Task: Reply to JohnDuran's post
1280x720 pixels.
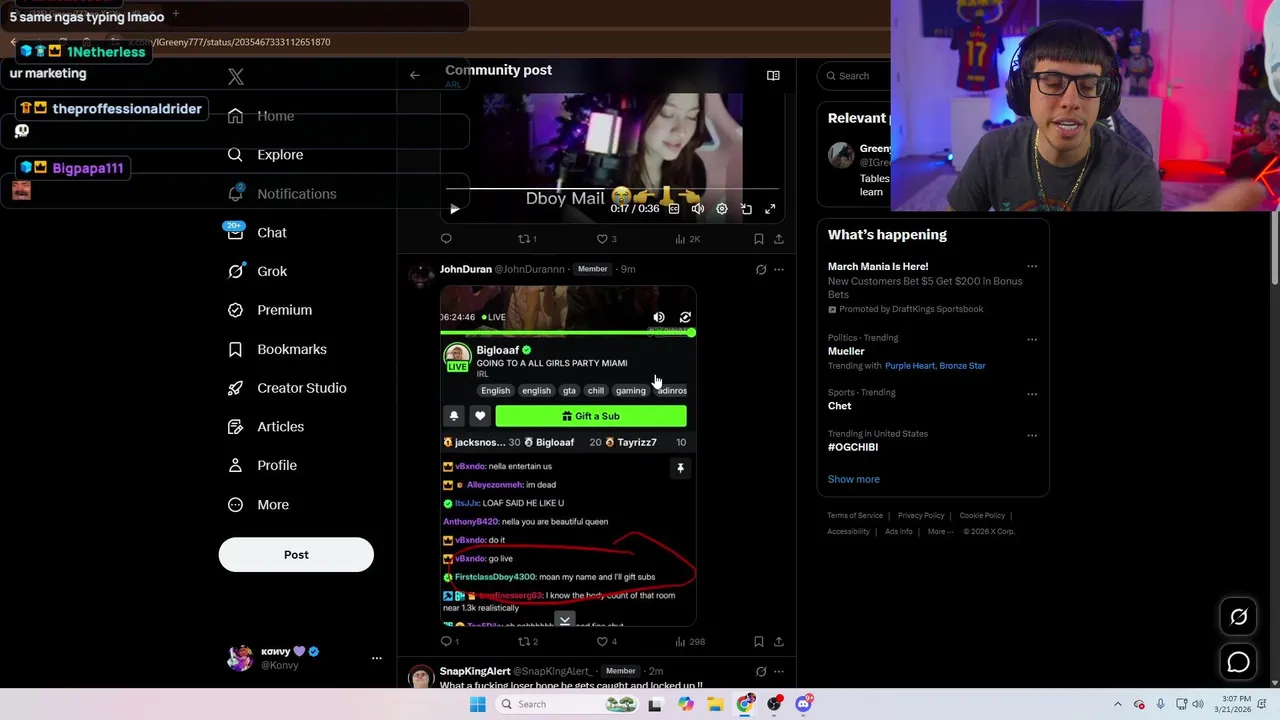Action: click(450, 641)
